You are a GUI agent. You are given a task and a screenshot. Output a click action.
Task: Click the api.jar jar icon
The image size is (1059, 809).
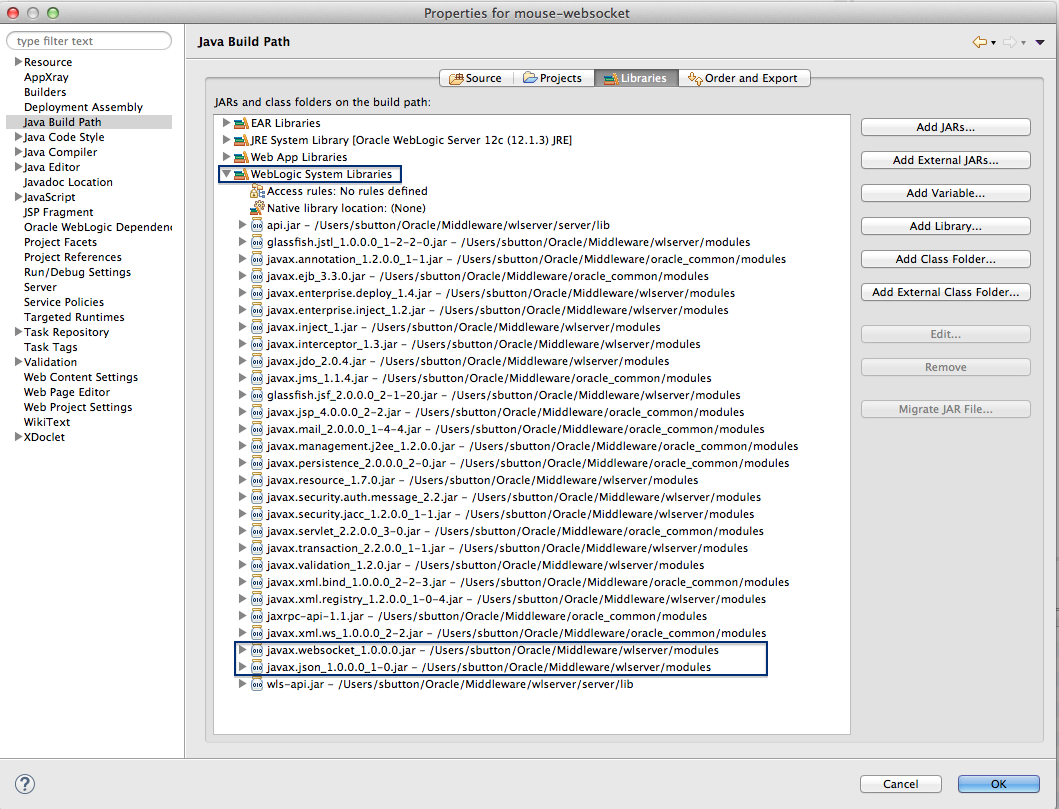(x=257, y=226)
